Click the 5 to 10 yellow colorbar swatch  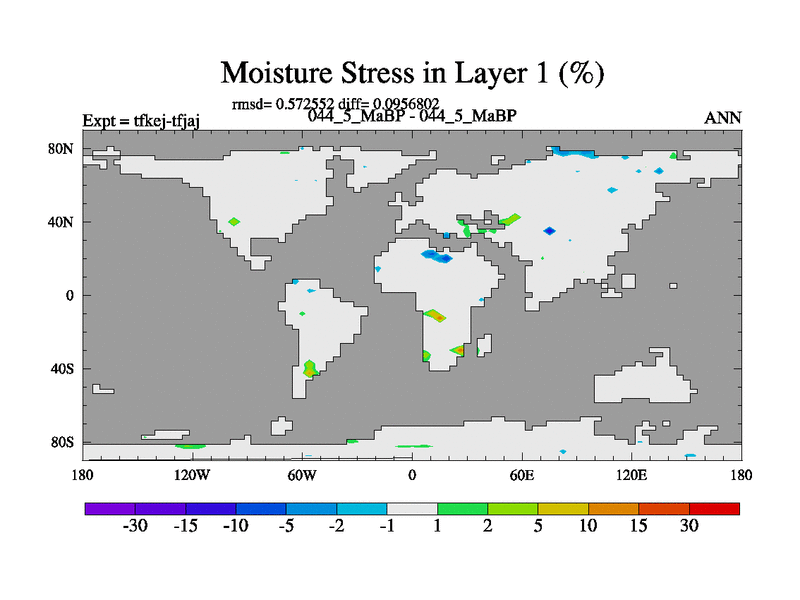563,509
